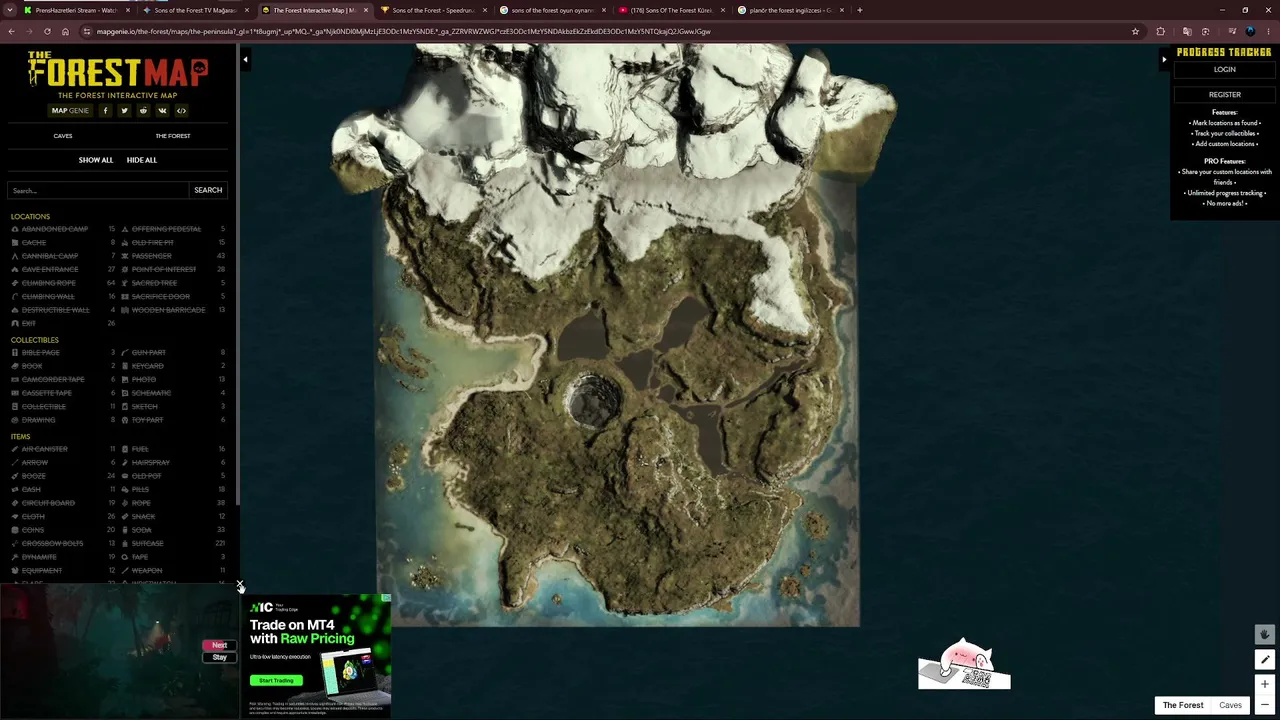Click the Show All button
The image size is (1280, 720).
[96, 160]
